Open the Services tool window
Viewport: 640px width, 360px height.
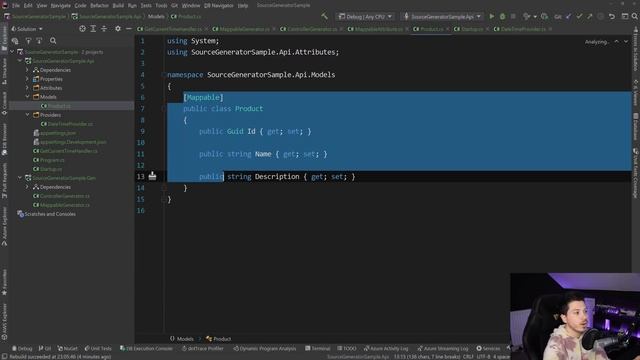coord(488,349)
